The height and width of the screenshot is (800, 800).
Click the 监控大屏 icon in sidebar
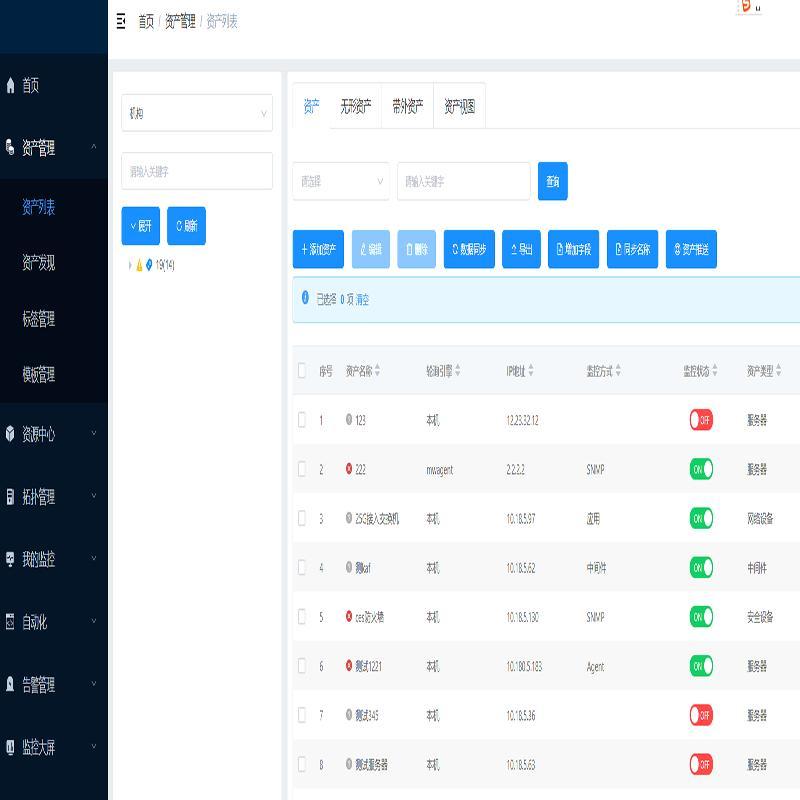(11, 747)
